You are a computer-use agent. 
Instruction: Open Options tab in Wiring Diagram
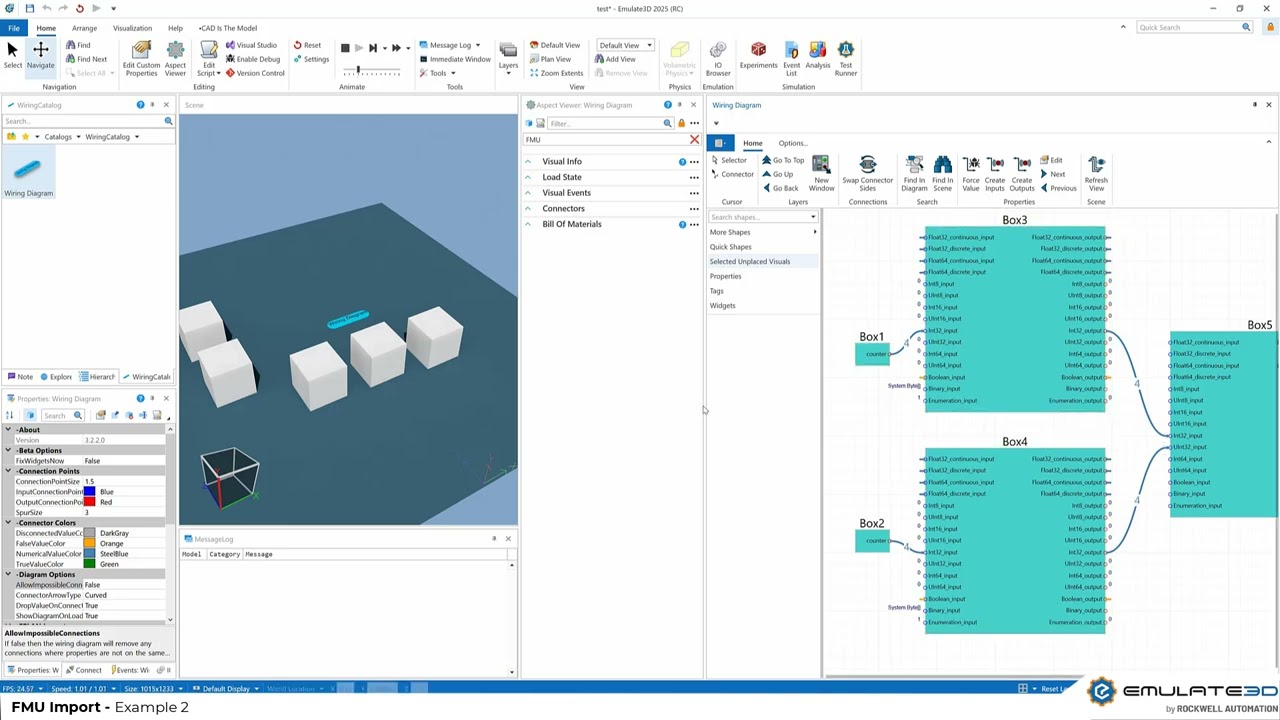[x=792, y=143]
